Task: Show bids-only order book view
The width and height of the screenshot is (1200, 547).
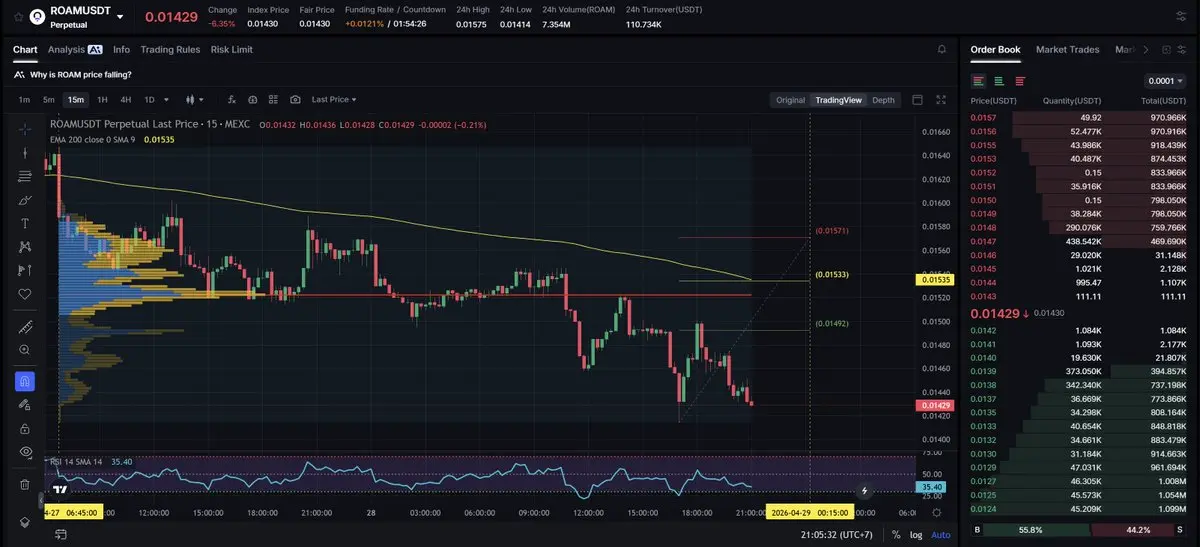Action: pyautogui.click(x=999, y=80)
